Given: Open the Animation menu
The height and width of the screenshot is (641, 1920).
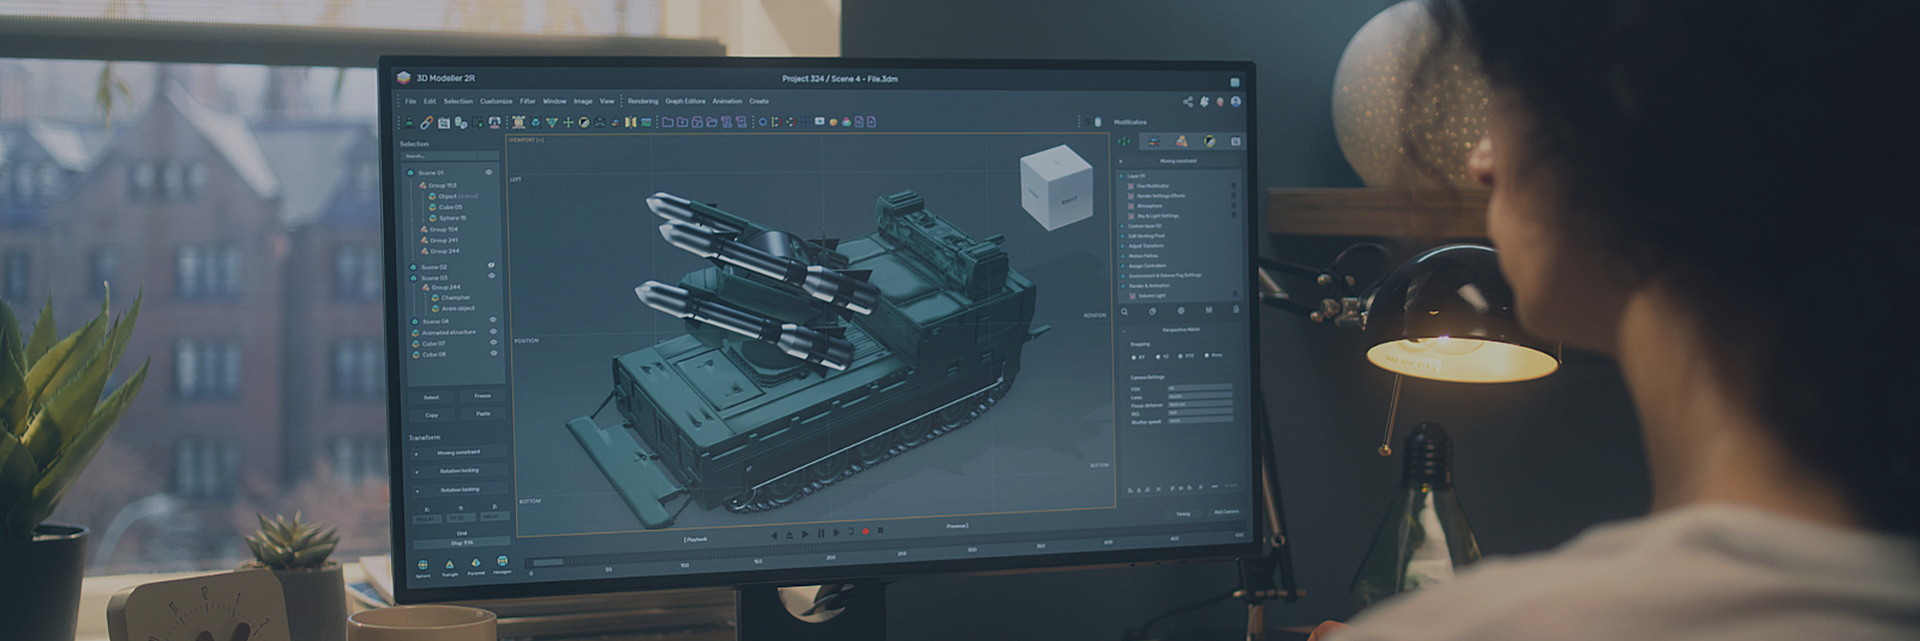Looking at the screenshot, I should click(727, 101).
